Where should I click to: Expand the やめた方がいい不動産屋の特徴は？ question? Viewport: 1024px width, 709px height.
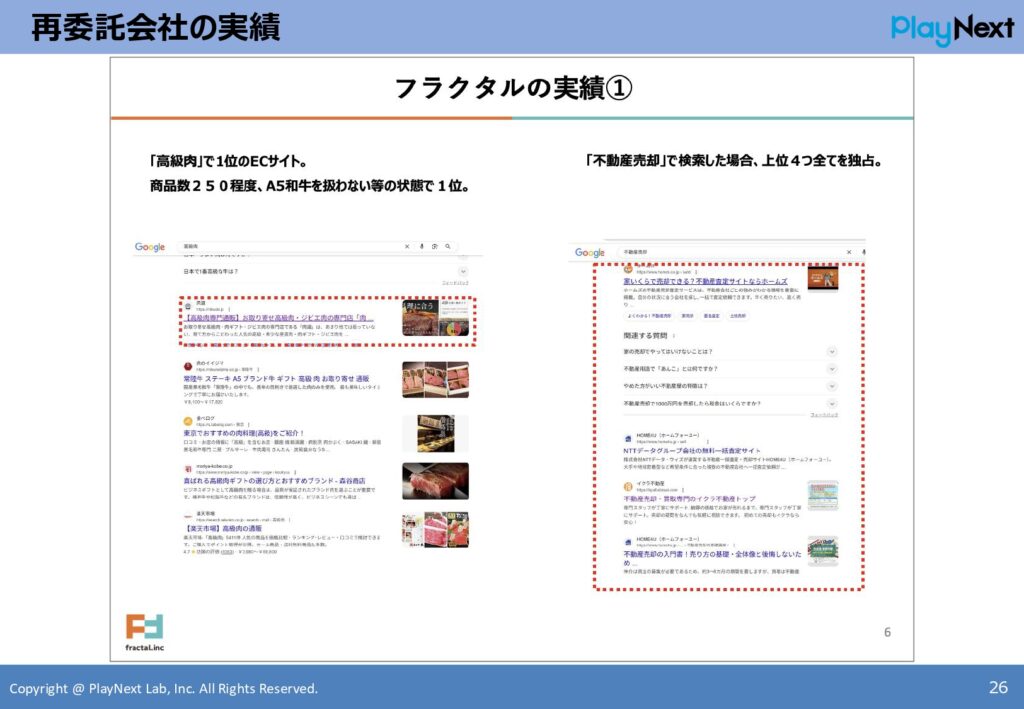tap(832, 386)
